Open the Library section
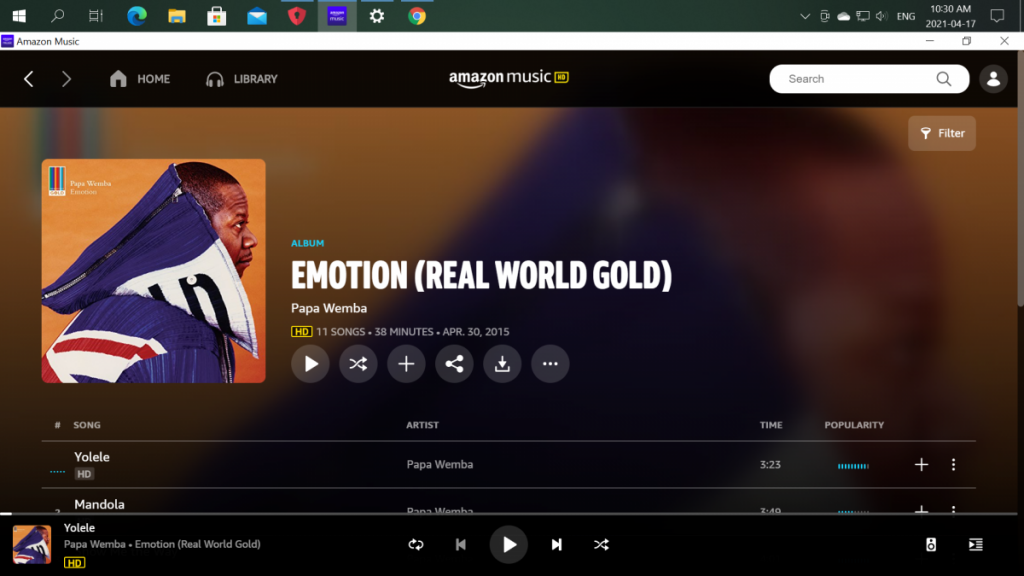This screenshot has width=1024, height=576. [242, 79]
